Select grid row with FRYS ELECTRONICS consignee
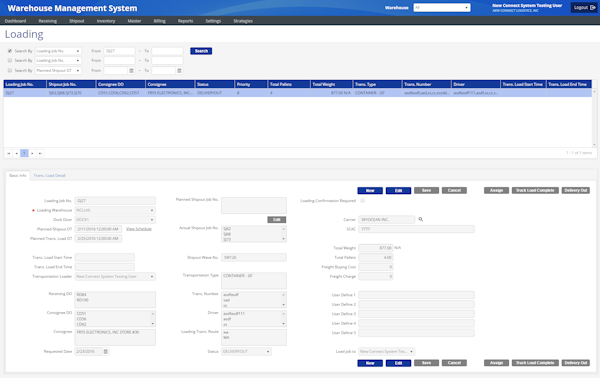600x378 pixels. (298, 93)
